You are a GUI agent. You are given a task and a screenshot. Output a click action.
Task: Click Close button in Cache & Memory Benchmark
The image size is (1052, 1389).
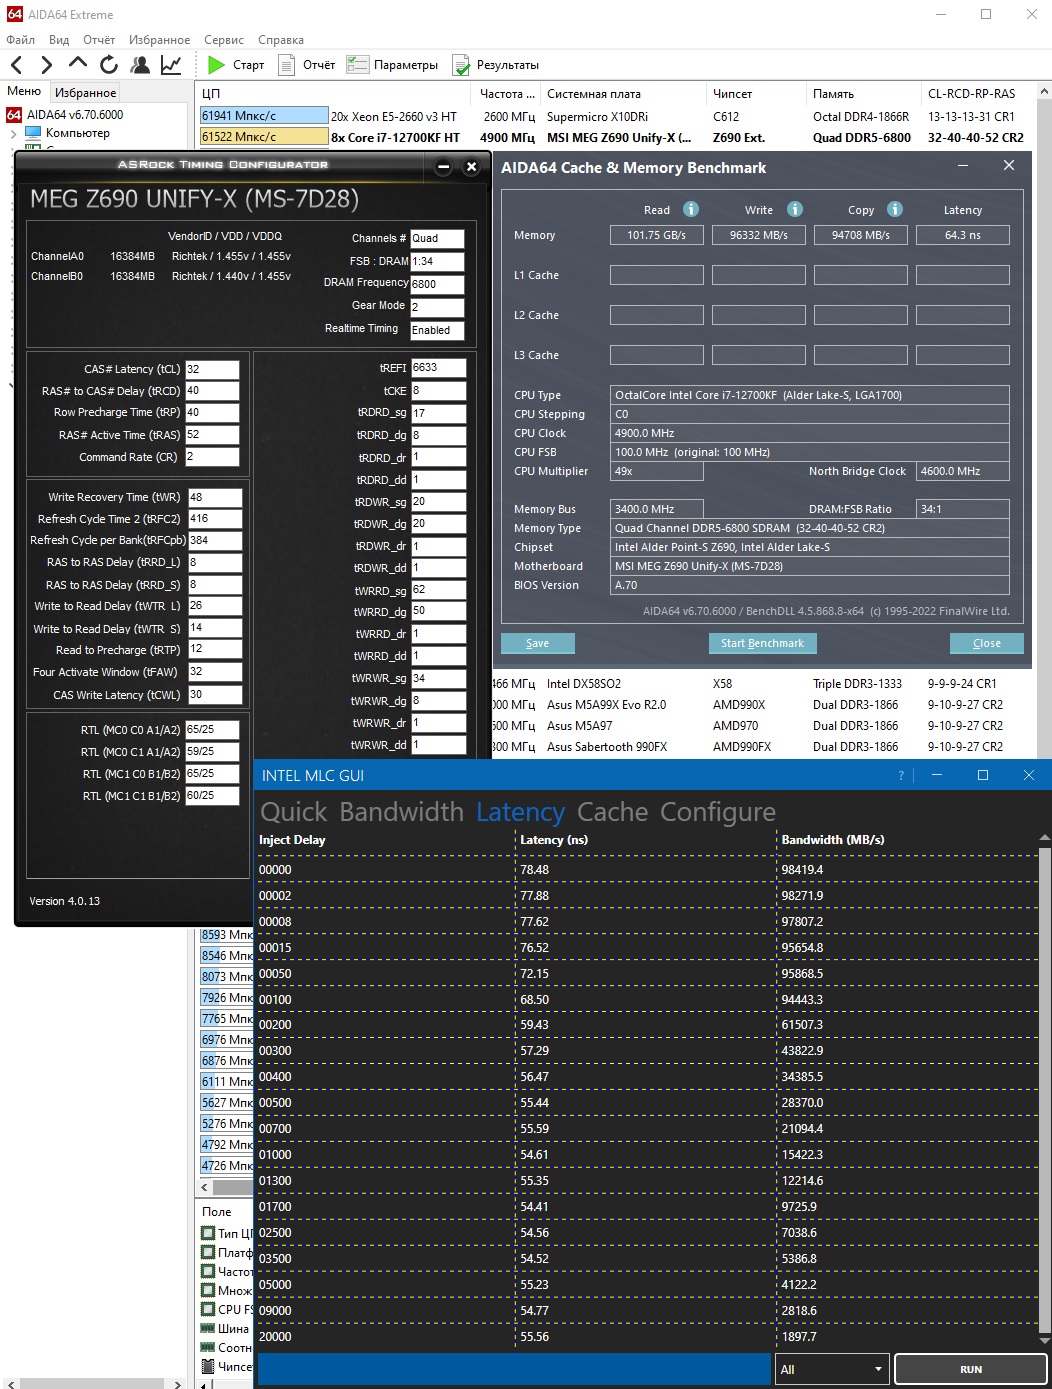[x=986, y=643]
